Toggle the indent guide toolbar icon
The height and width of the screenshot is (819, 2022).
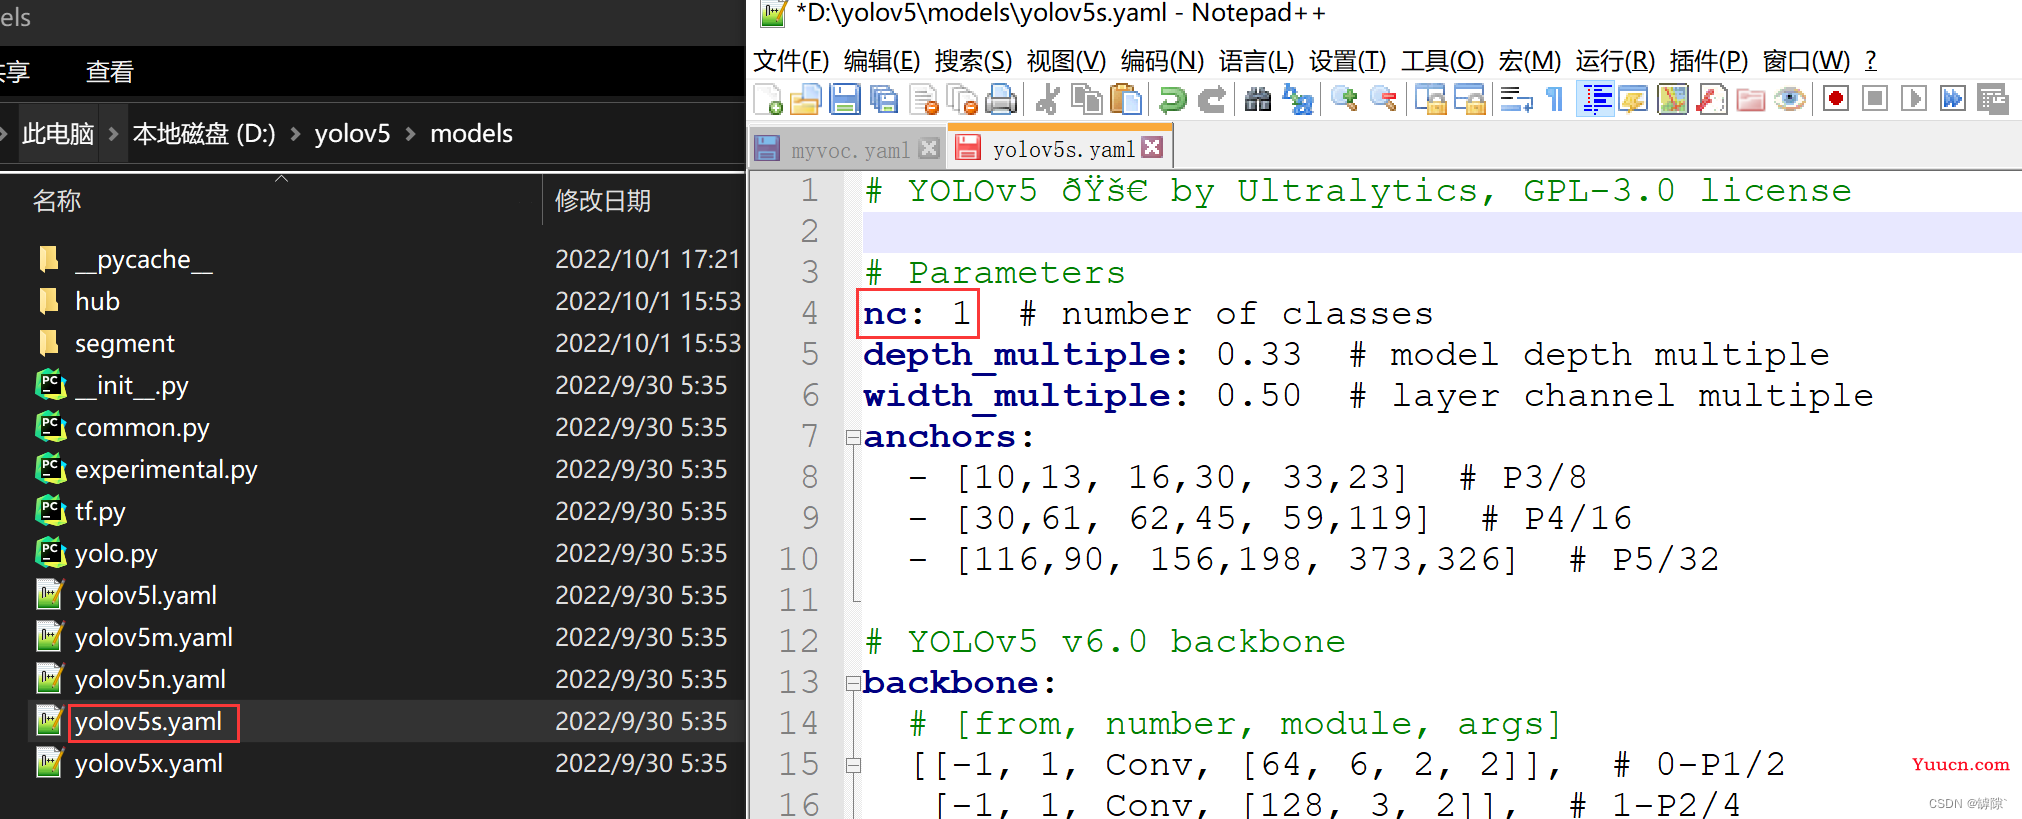[x=1596, y=99]
